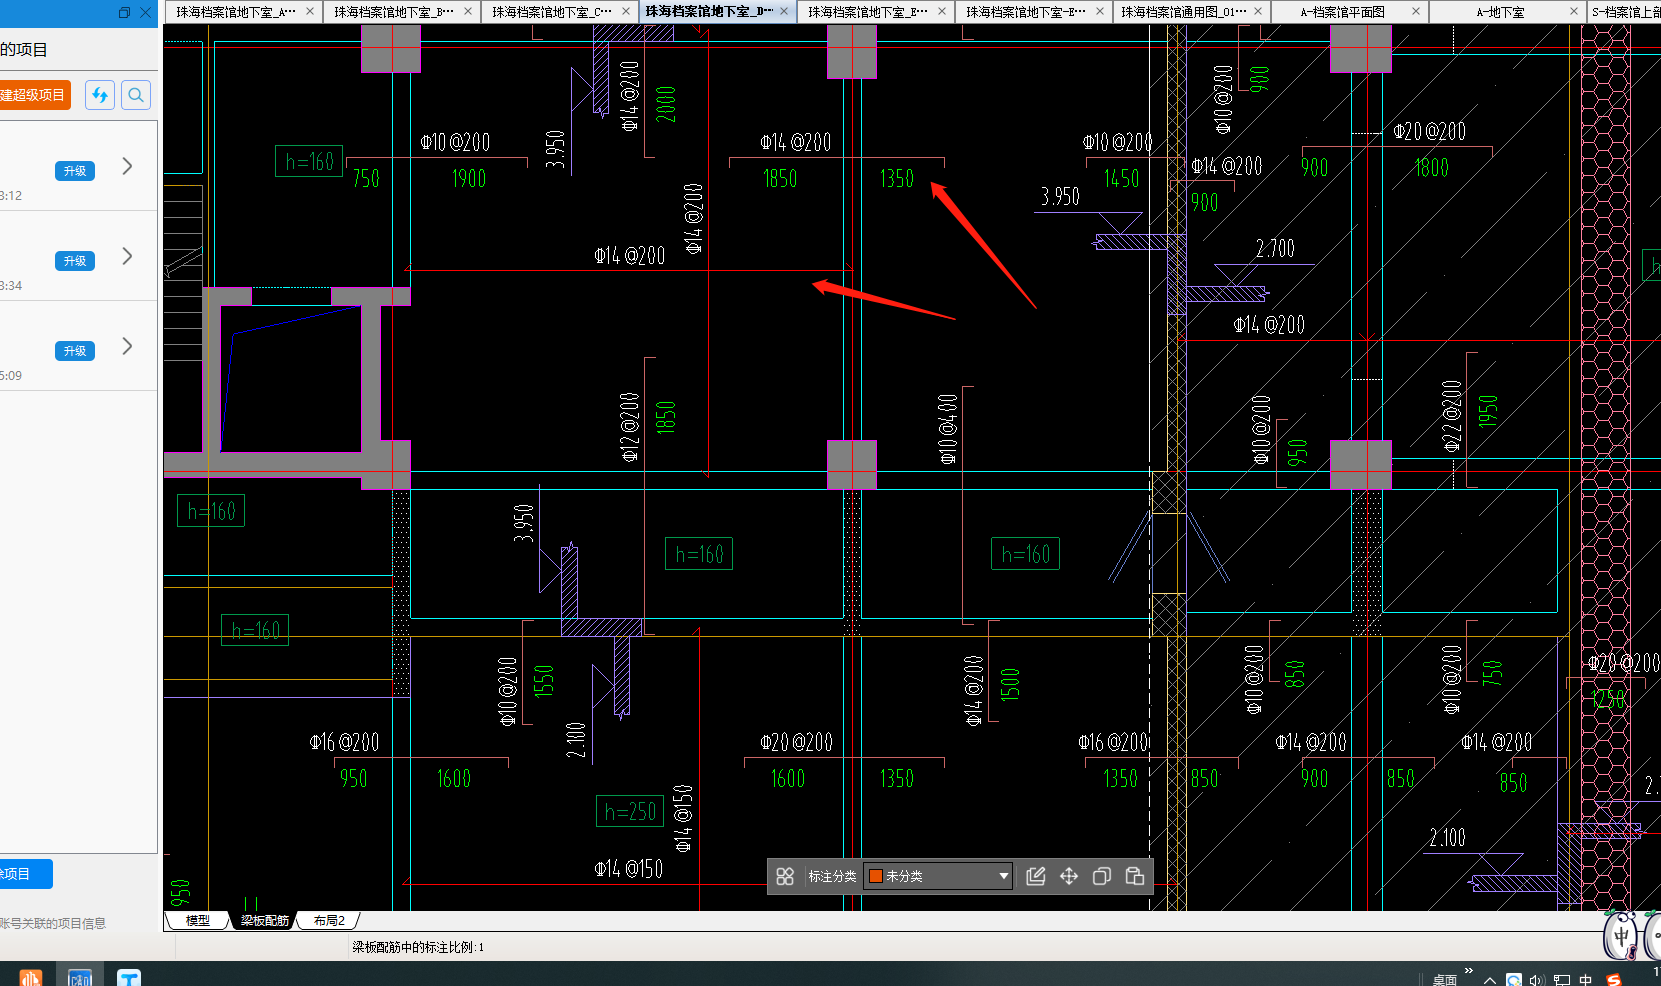Click the orange 建超级项目 button
This screenshot has width=1661, height=986.
34,95
